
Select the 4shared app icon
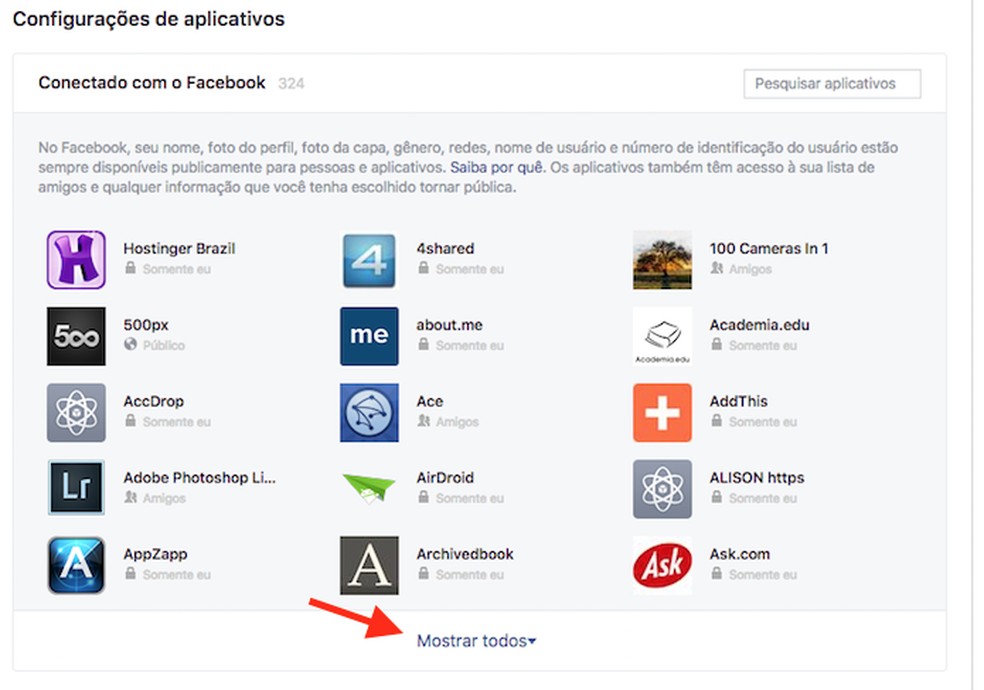(x=369, y=262)
